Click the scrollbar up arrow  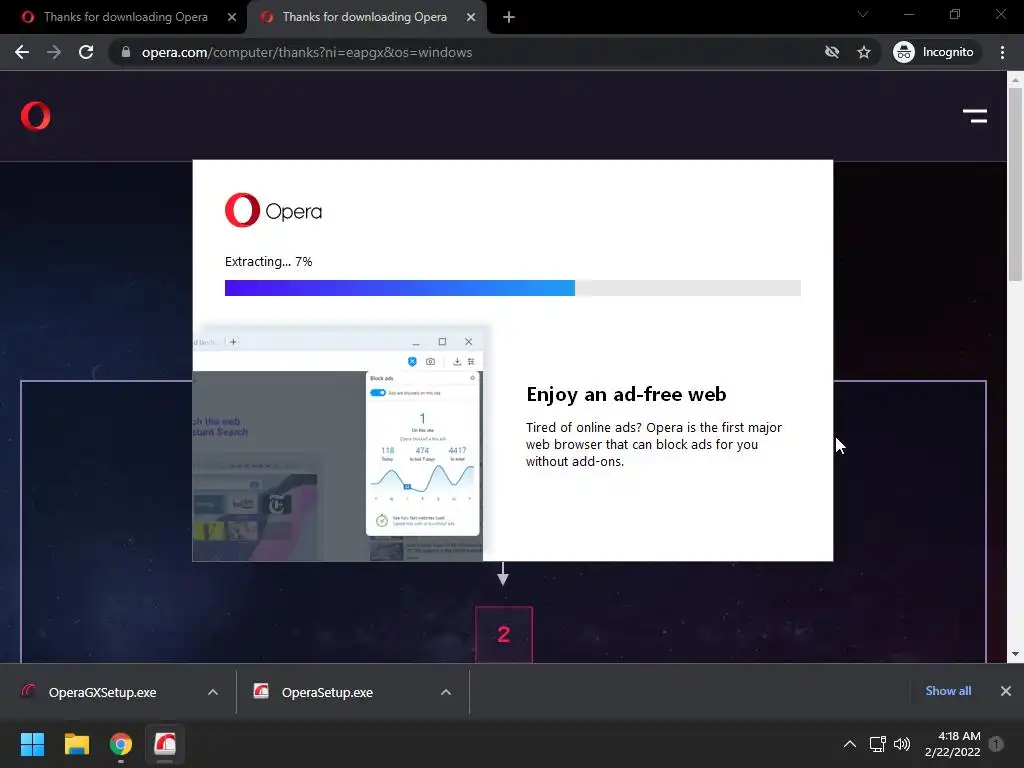(x=1015, y=80)
